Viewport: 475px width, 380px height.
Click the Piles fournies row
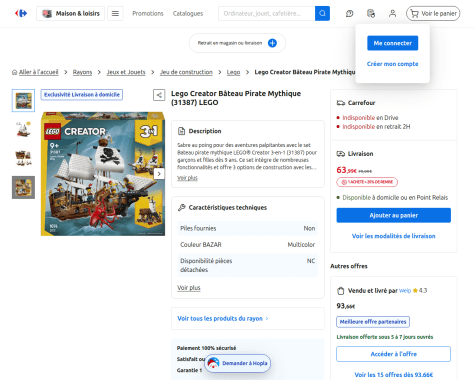coord(248,228)
